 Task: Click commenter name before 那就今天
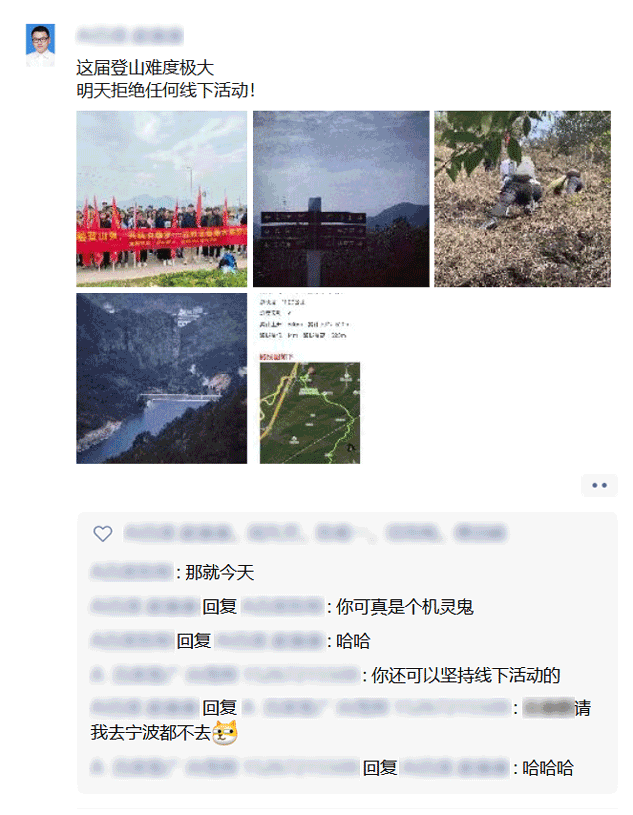[x=131, y=573]
